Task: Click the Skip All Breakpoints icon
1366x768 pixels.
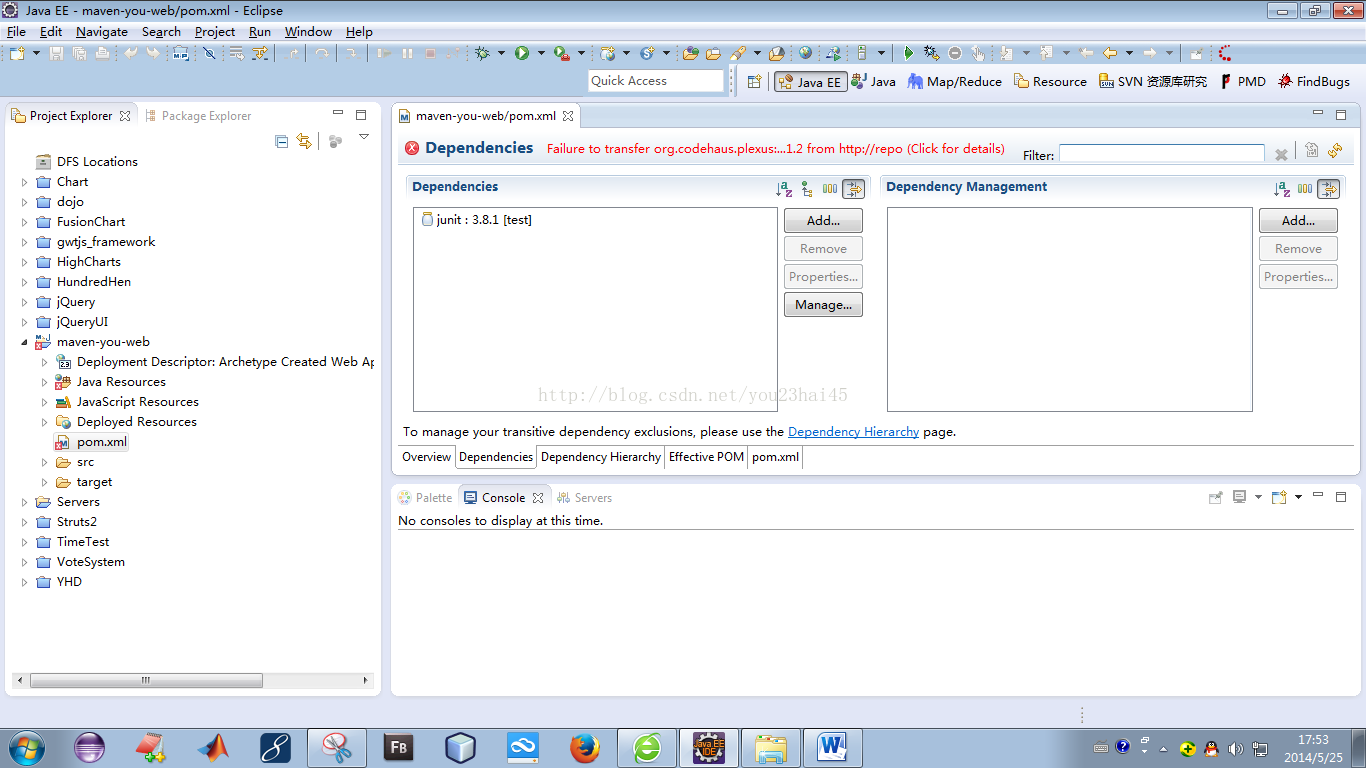Action: [209, 53]
